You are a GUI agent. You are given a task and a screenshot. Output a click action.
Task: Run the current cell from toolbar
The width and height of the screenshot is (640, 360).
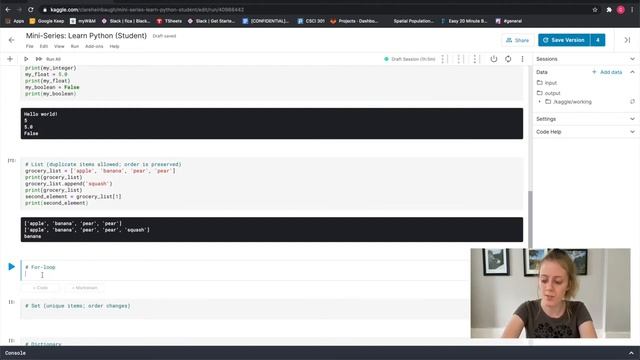pos(26,59)
